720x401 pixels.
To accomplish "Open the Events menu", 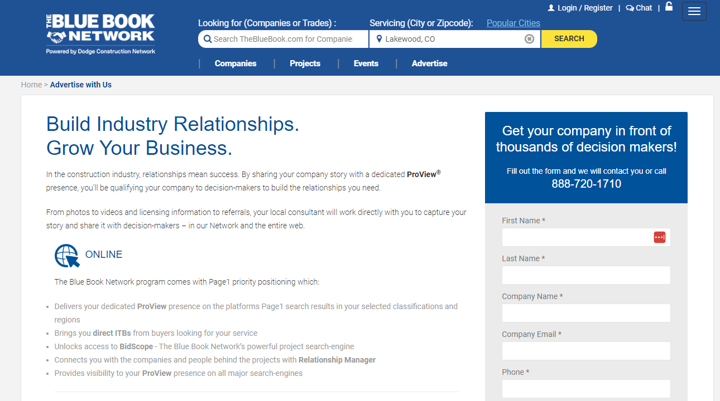I will click(366, 63).
